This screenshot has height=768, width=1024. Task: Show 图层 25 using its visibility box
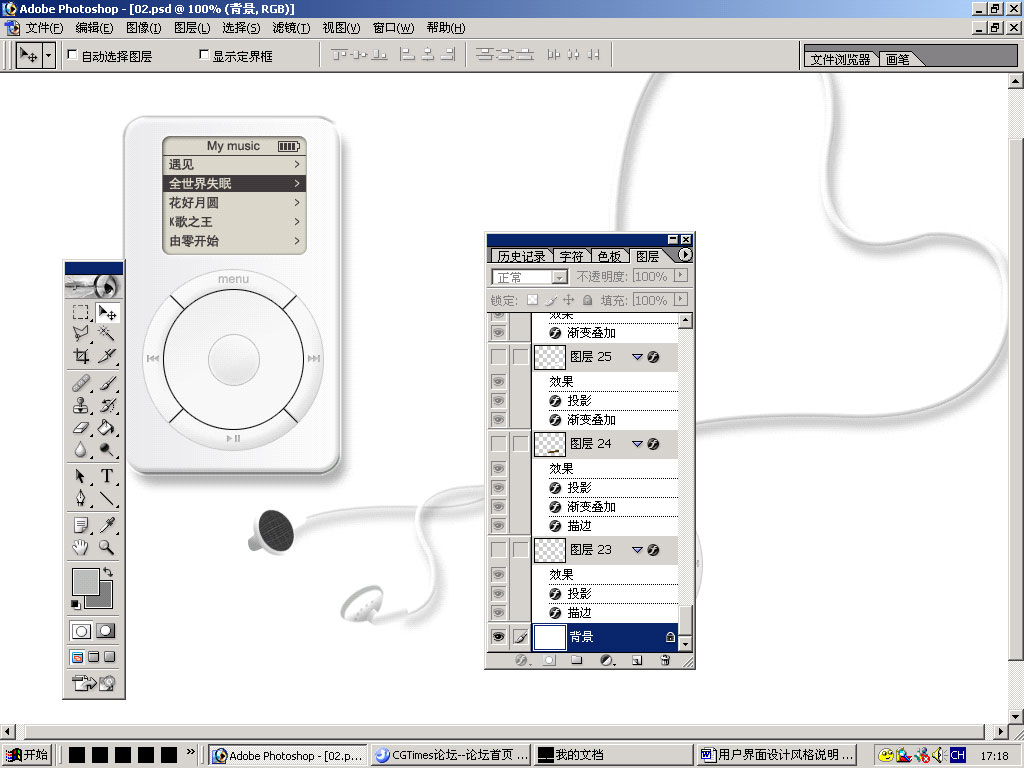[498, 357]
